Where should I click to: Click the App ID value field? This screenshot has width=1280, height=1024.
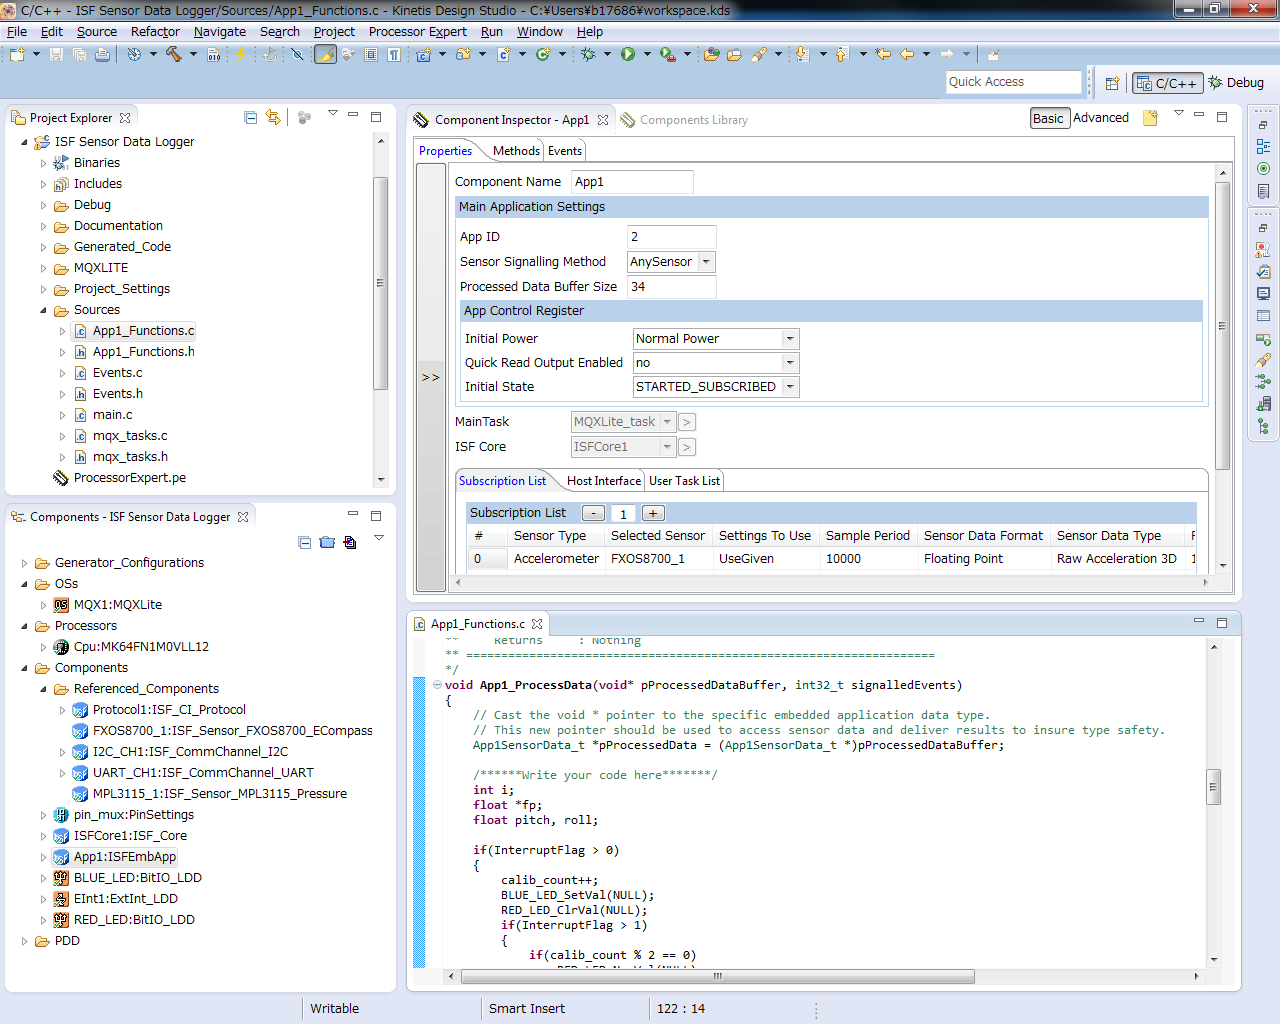coord(671,237)
